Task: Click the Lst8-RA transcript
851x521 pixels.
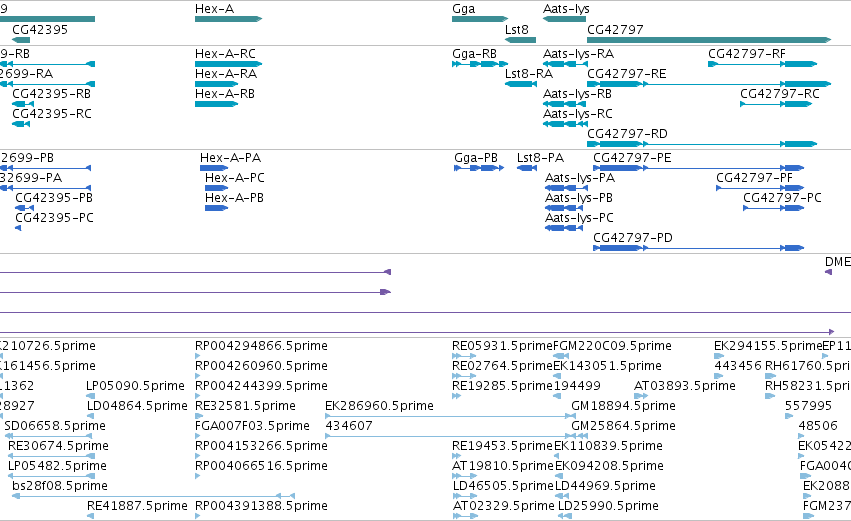Action: 520,84
